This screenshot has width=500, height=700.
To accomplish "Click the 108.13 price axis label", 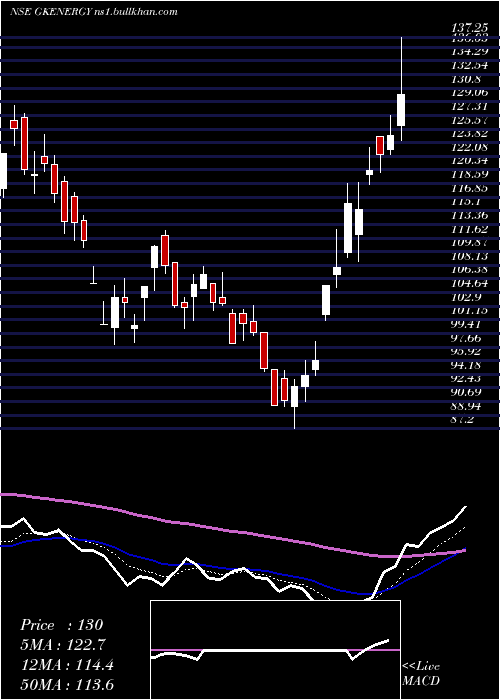I will [x=470, y=256].
